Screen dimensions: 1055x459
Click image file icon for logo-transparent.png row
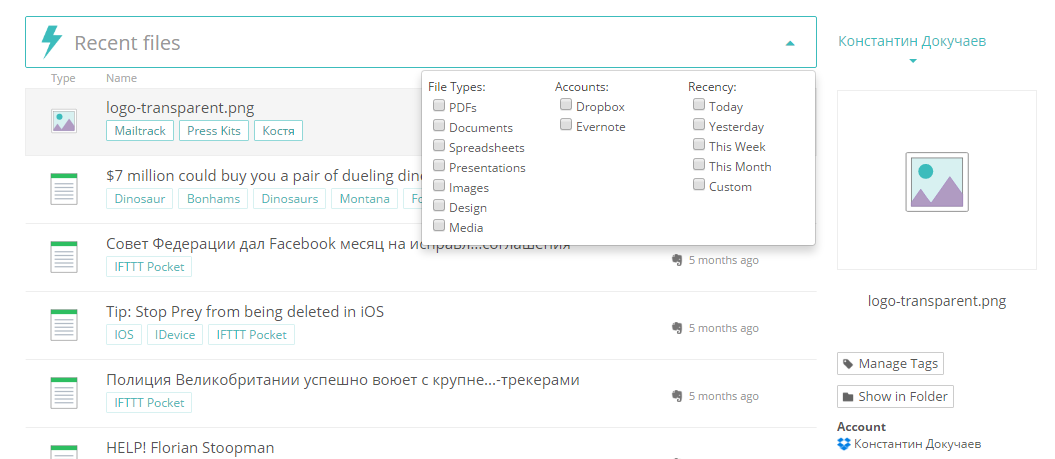64,121
